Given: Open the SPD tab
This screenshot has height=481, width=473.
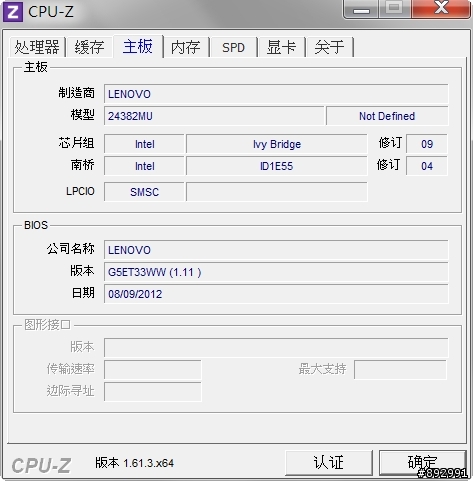Looking at the screenshot, I should coord(233,47).
